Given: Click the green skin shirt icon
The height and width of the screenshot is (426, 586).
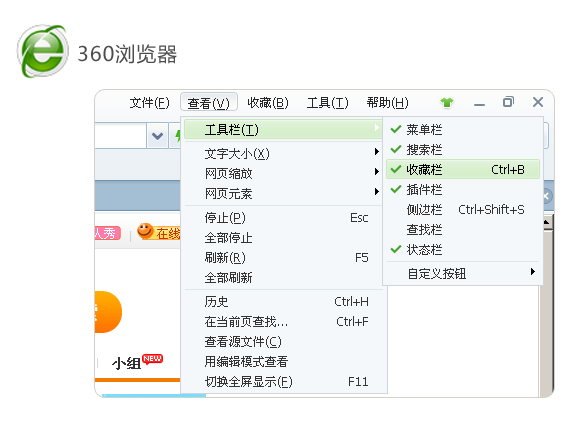Looking at the screenshot, I should point(447,102).
